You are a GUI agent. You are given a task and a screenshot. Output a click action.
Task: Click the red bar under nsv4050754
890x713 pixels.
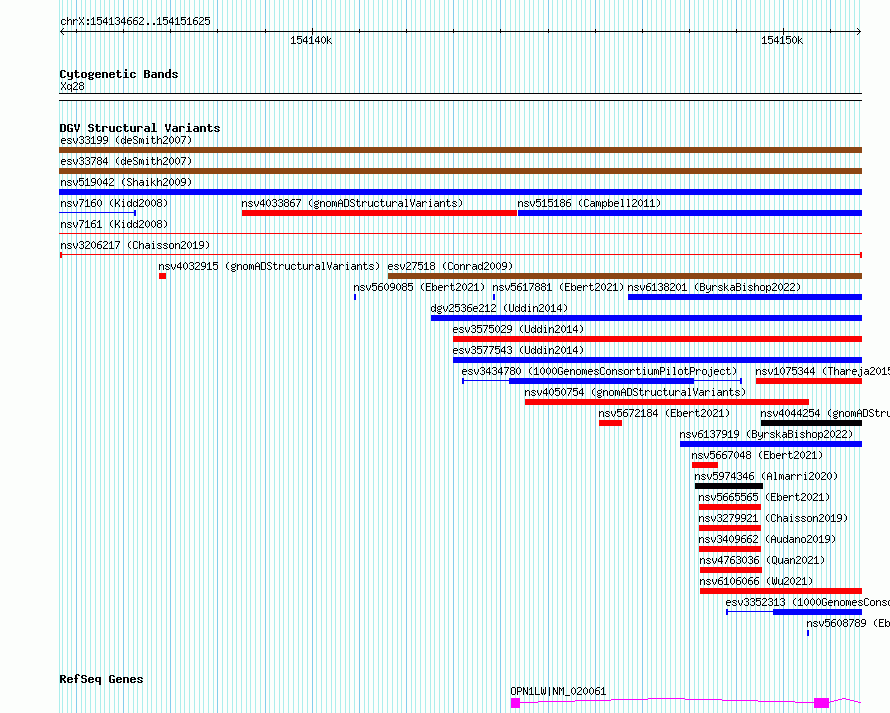667,402
